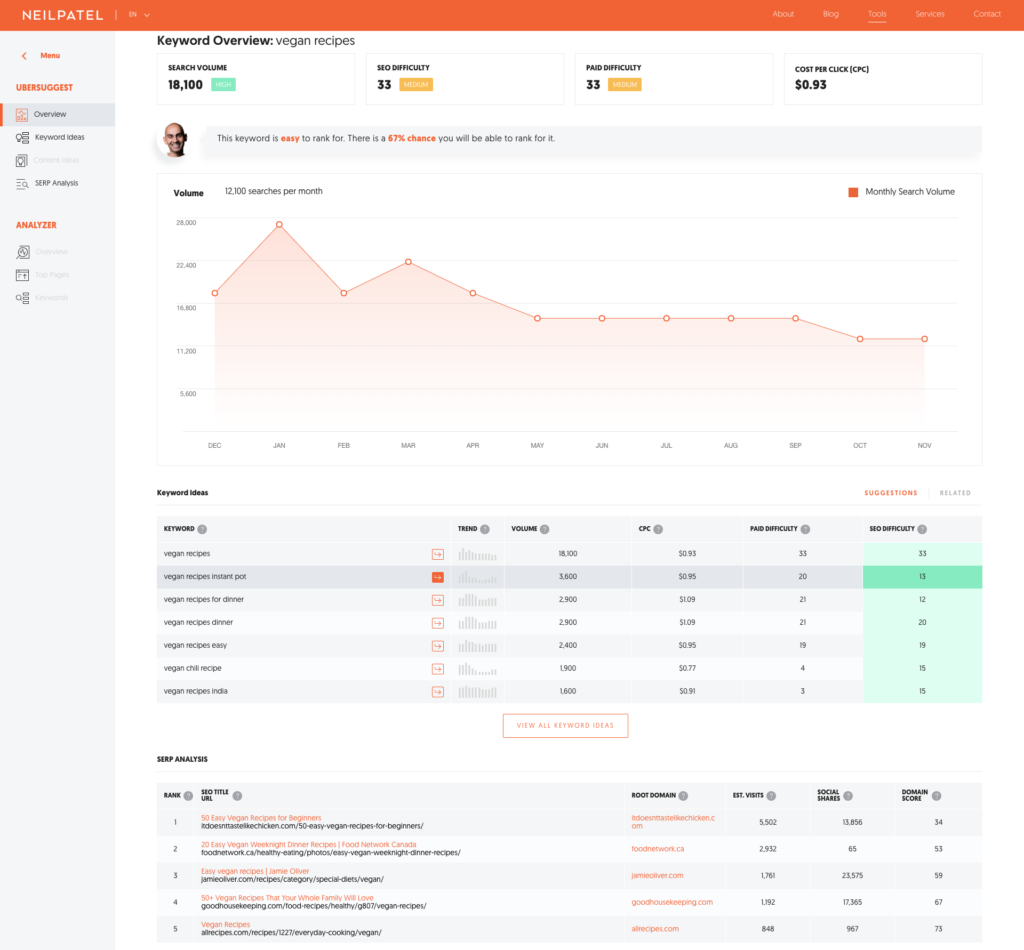1024x950 pixels.
Task: Click the Monthly Search Volume legend swatch
Action: click(x=853, y=193)
